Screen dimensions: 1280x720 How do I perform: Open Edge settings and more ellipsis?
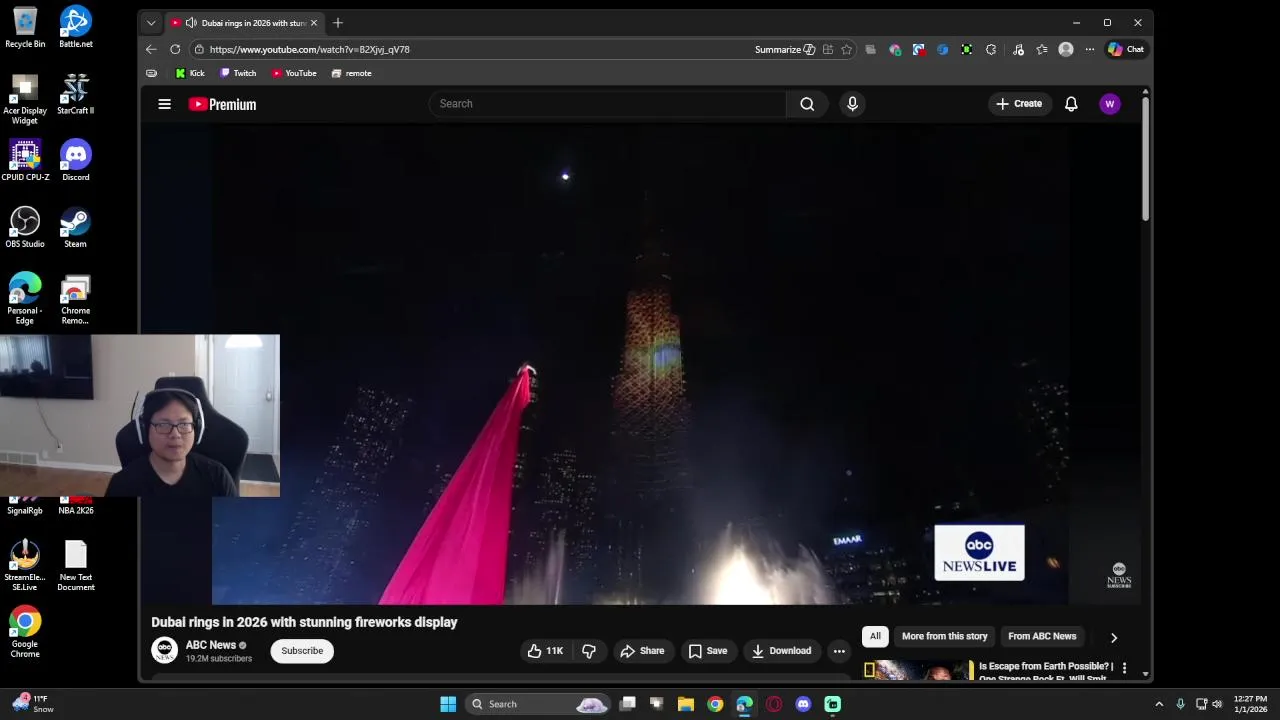point(1090,49)
